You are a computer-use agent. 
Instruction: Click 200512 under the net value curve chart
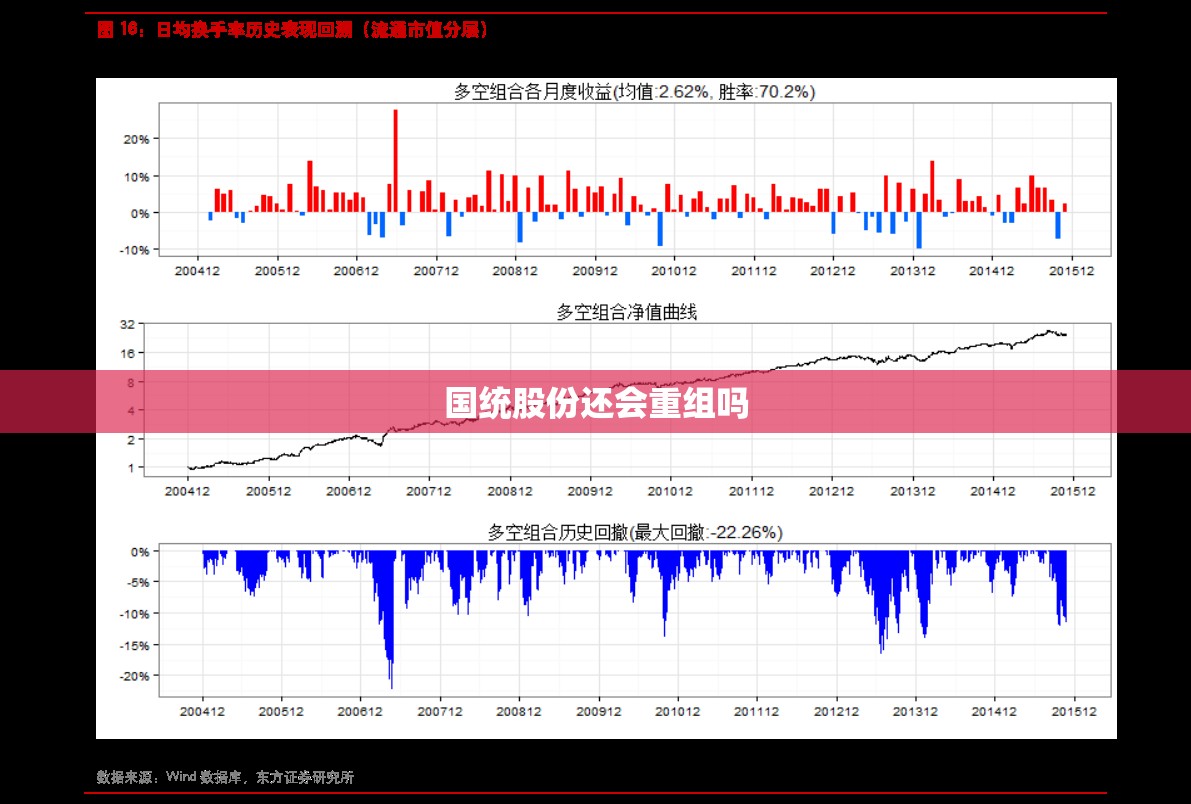(268, 491)
